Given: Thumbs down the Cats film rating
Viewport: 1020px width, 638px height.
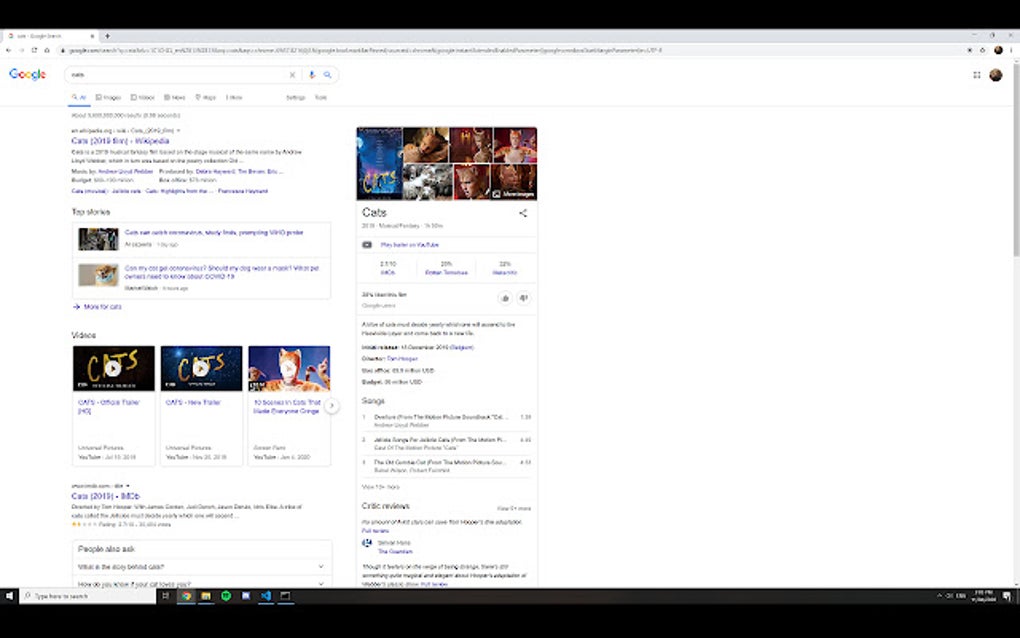Looking at the screenshot, I should pos(523,297).
